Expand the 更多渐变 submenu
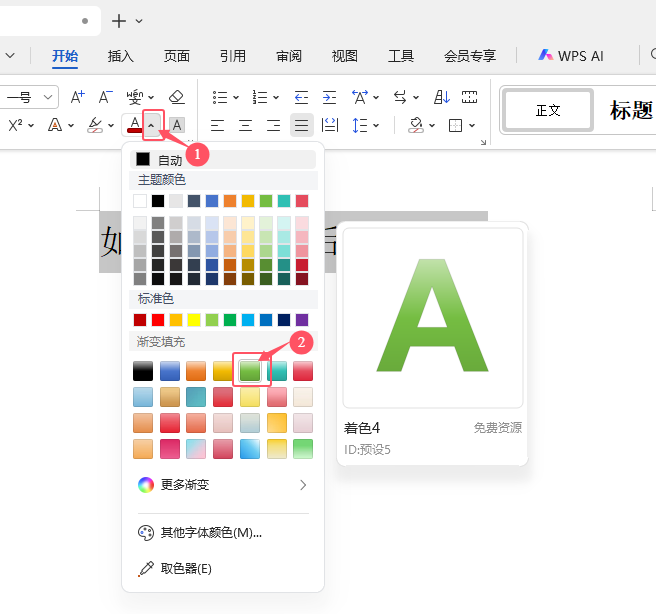The width and height of the screenshot is (656, 614). click(223, 485)
